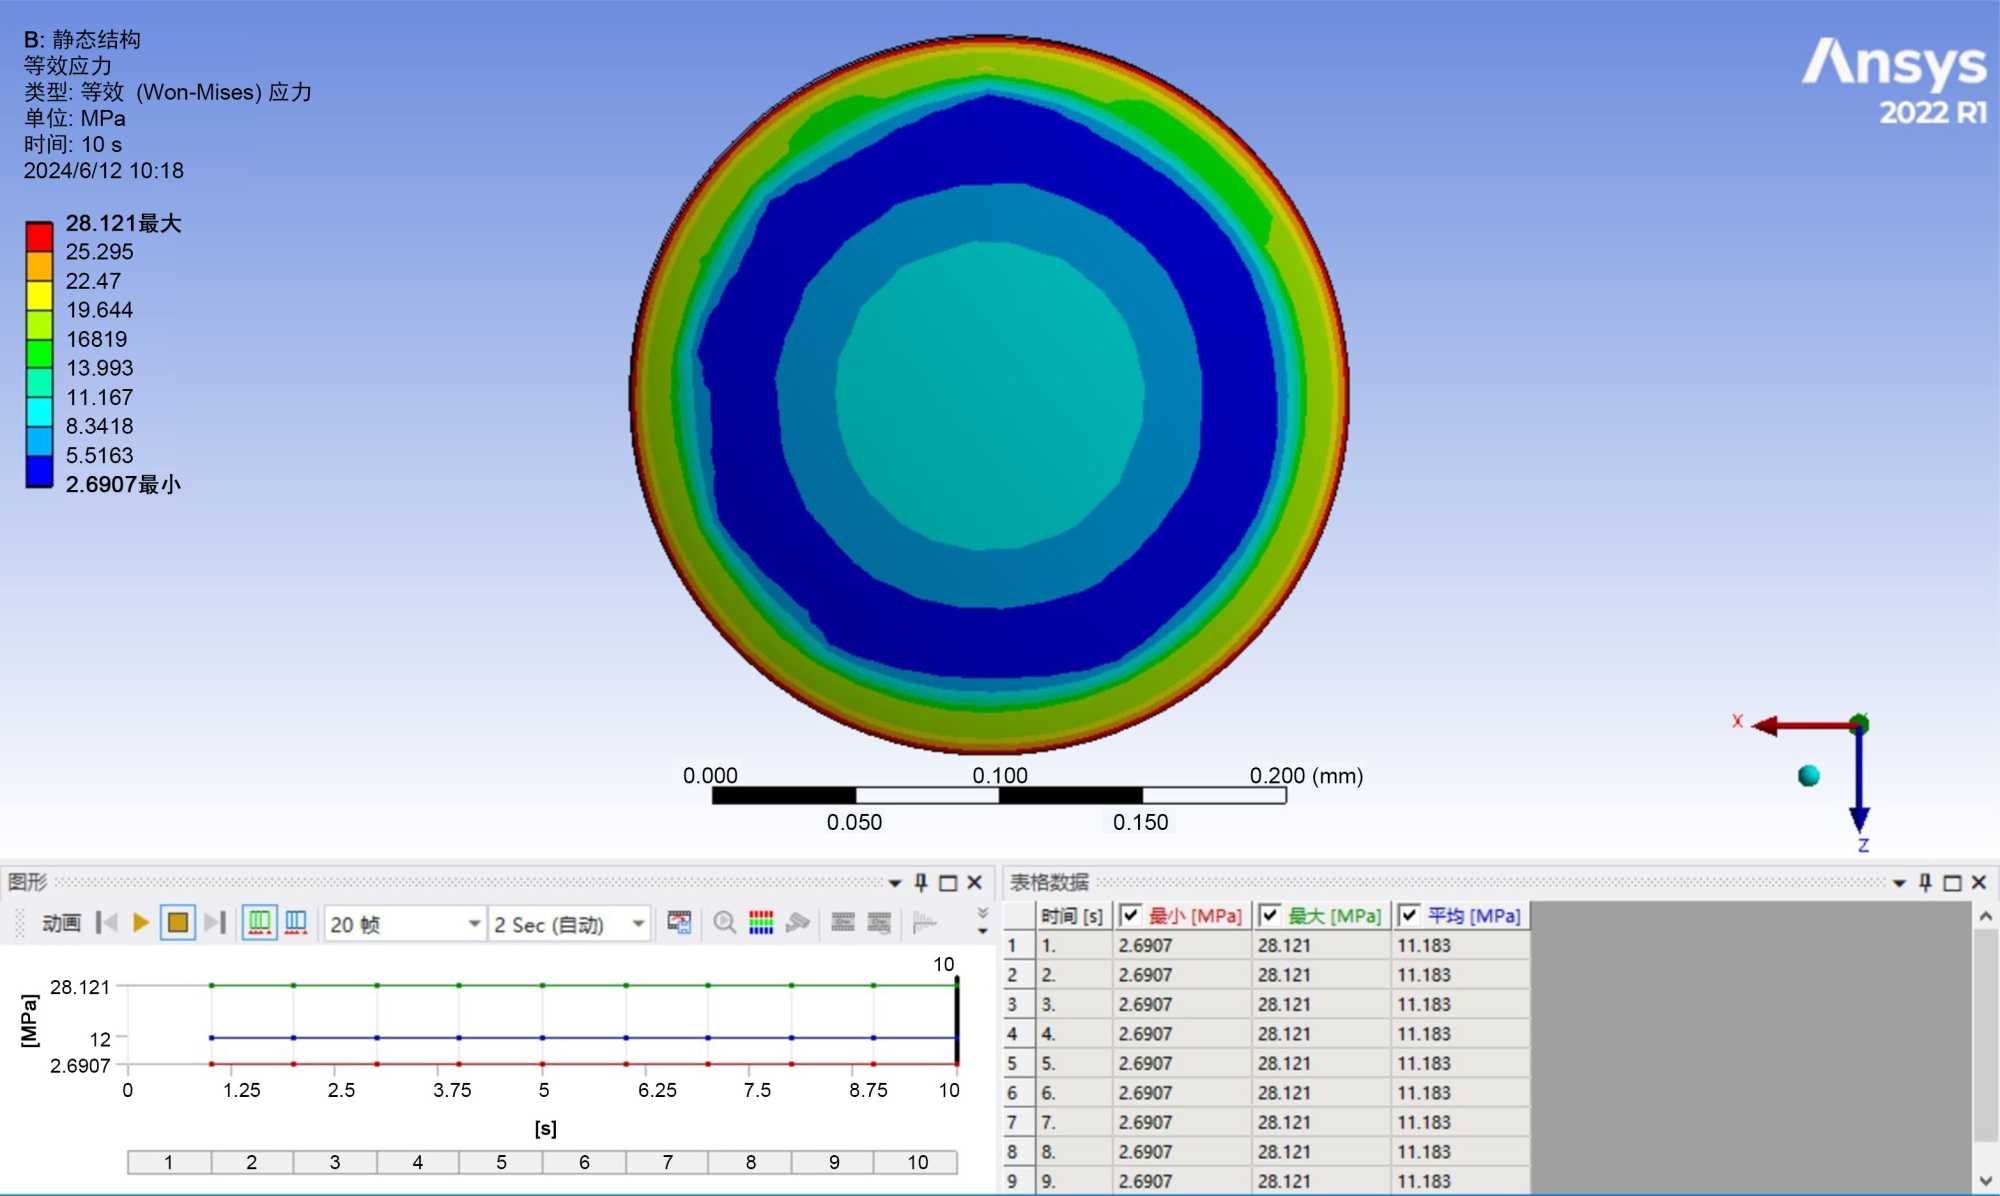Jump to previous animation frame
2000x1196 pixels.
106,923
